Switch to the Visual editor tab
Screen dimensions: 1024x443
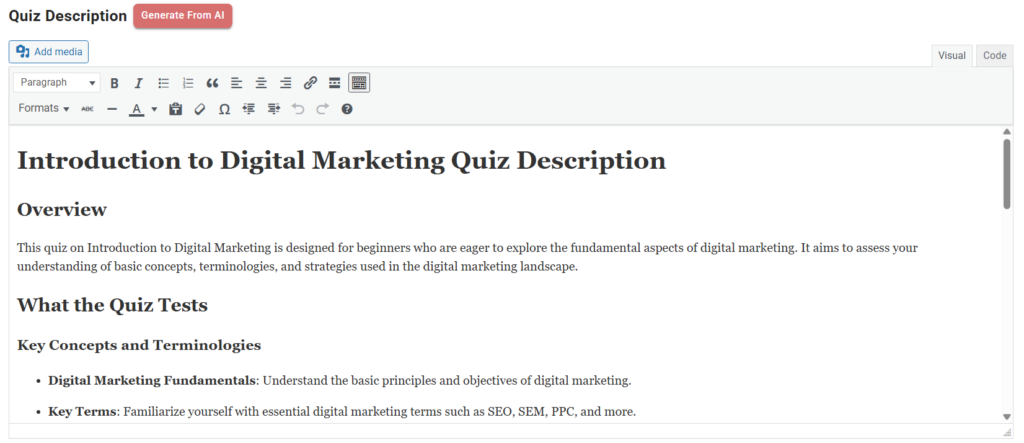[951, 56]
